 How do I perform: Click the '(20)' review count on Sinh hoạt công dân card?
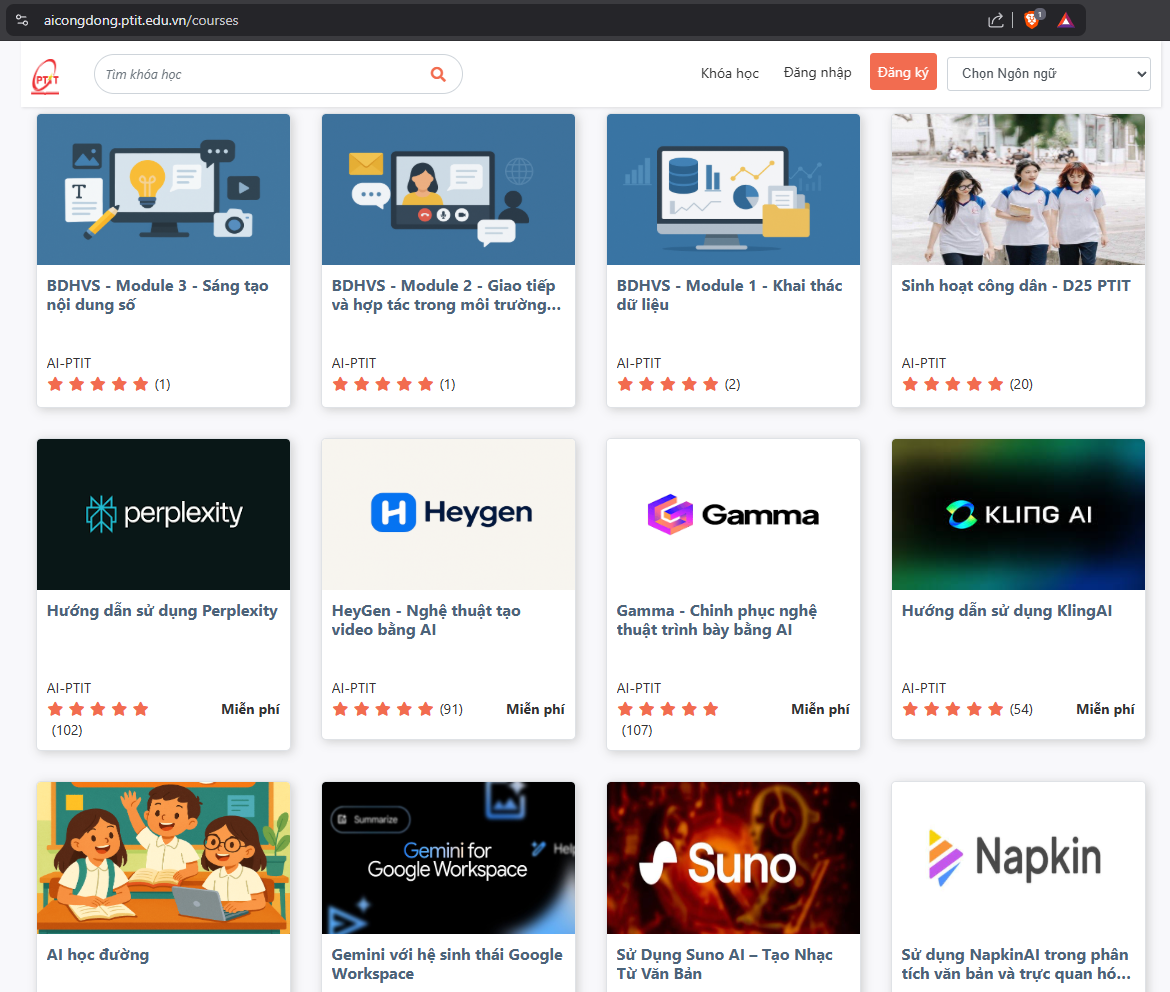coord(1021,384)
